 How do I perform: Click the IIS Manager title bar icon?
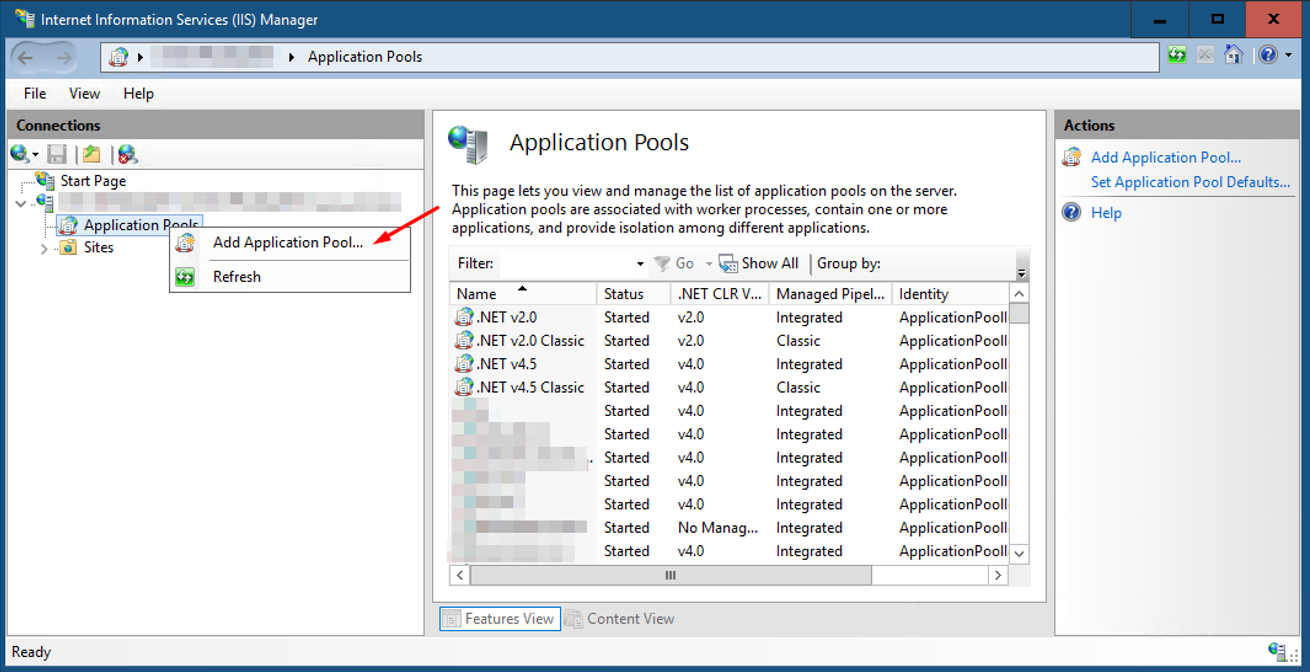tap(24, 18)
